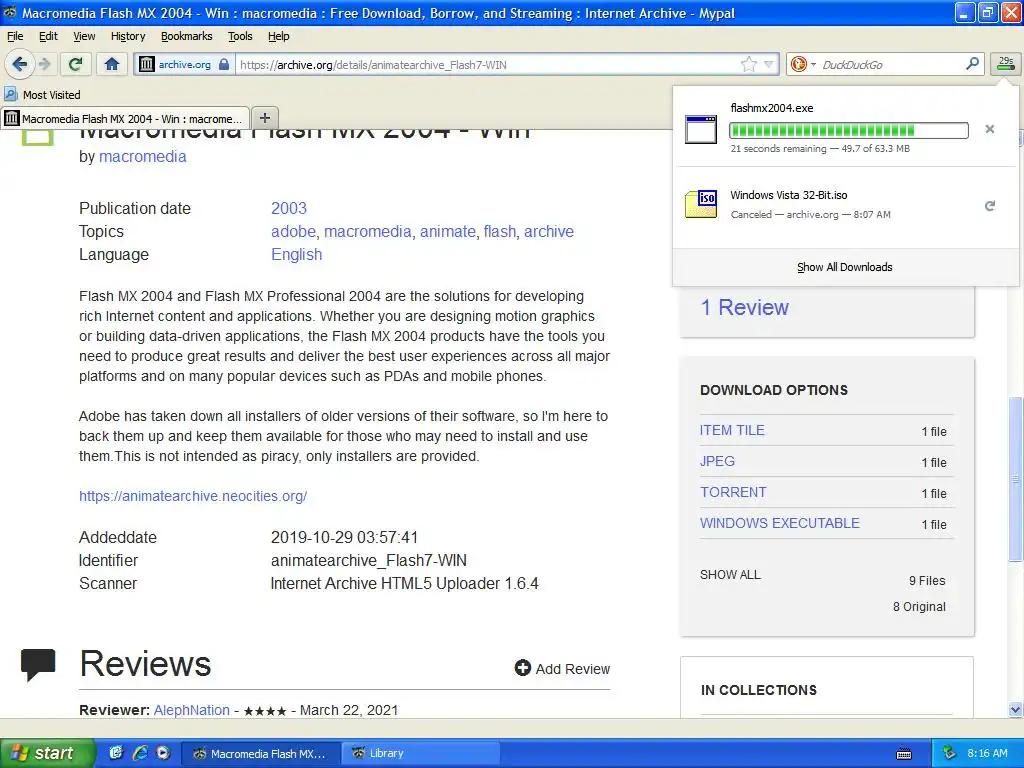
Task: Cancel the flashmx2004.exe download
Action: point(989,129)
